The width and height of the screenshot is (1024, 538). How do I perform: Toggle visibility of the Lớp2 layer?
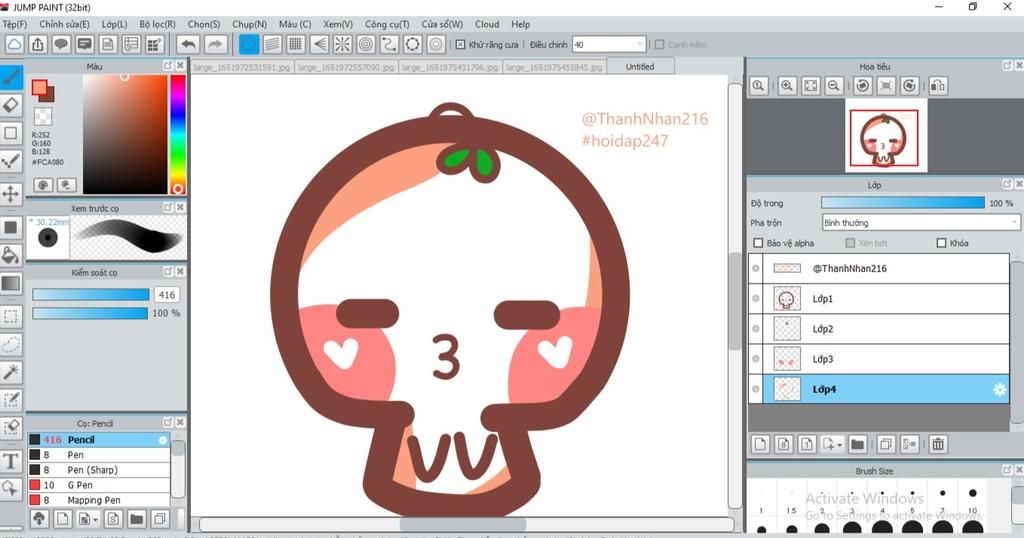tap(756, 328)
